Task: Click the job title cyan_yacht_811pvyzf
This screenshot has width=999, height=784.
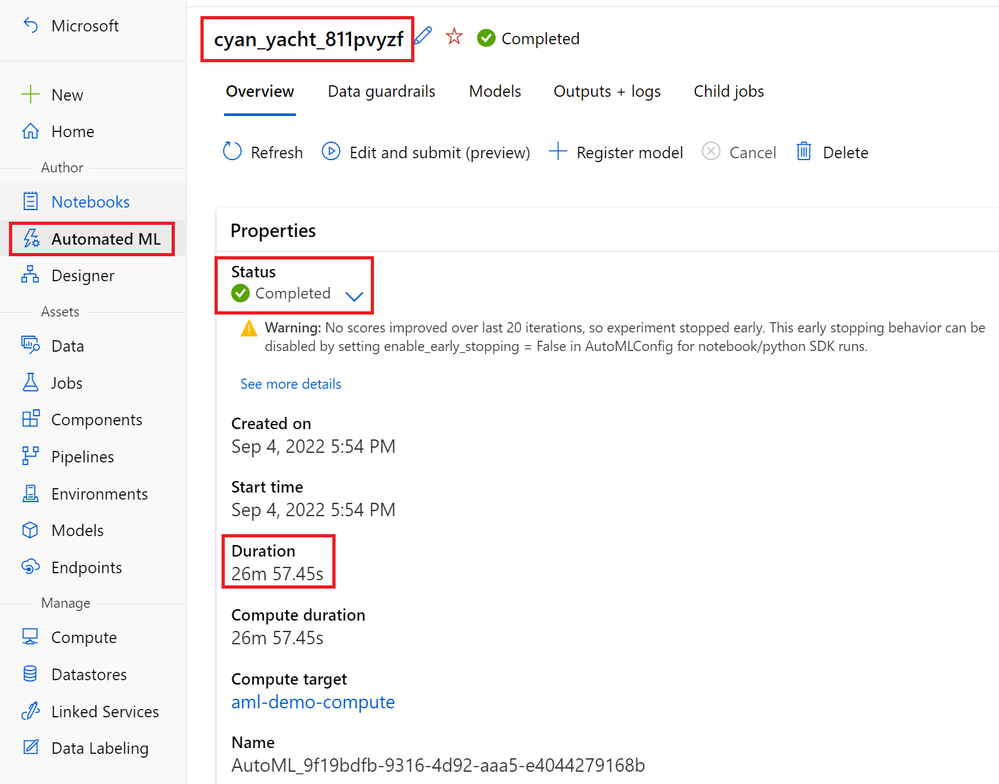Action: click(308, 39)
